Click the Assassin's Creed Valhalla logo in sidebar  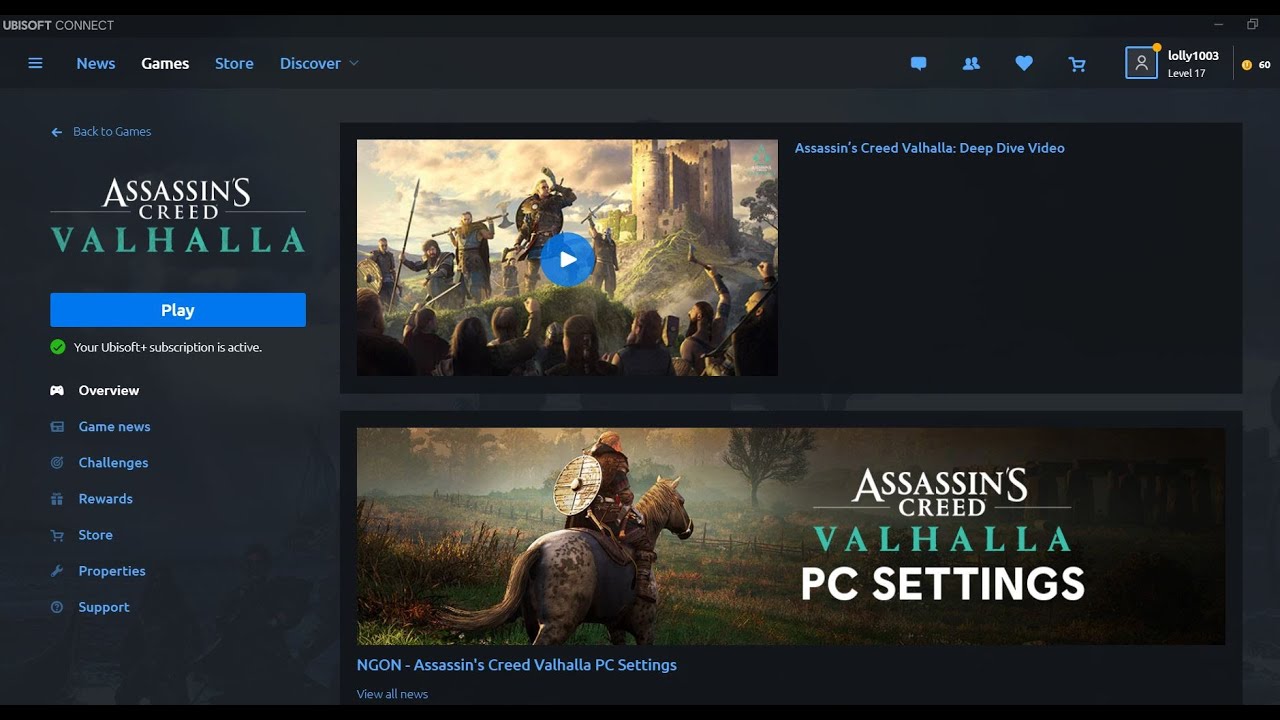[178, 215]
